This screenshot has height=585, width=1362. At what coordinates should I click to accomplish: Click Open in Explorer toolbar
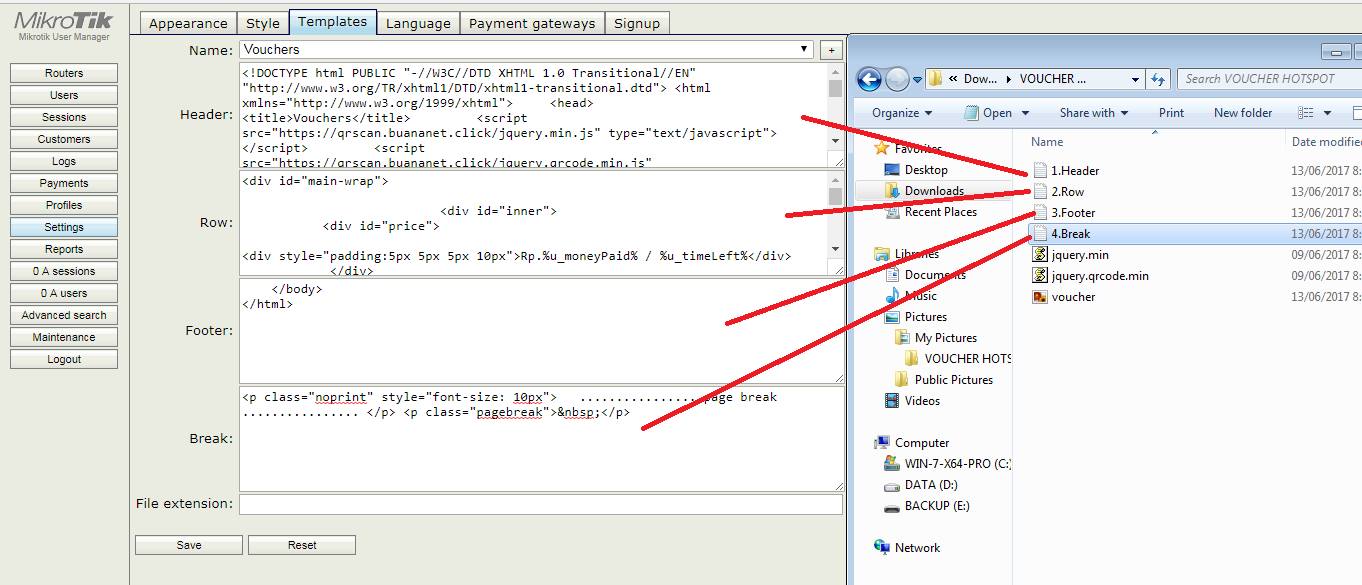click(x=989, y=113)
